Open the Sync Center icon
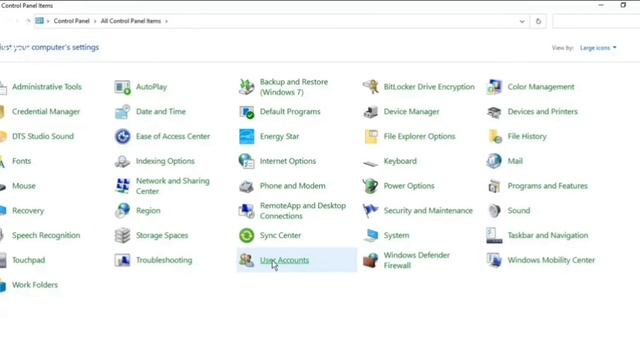 point(247,236)
